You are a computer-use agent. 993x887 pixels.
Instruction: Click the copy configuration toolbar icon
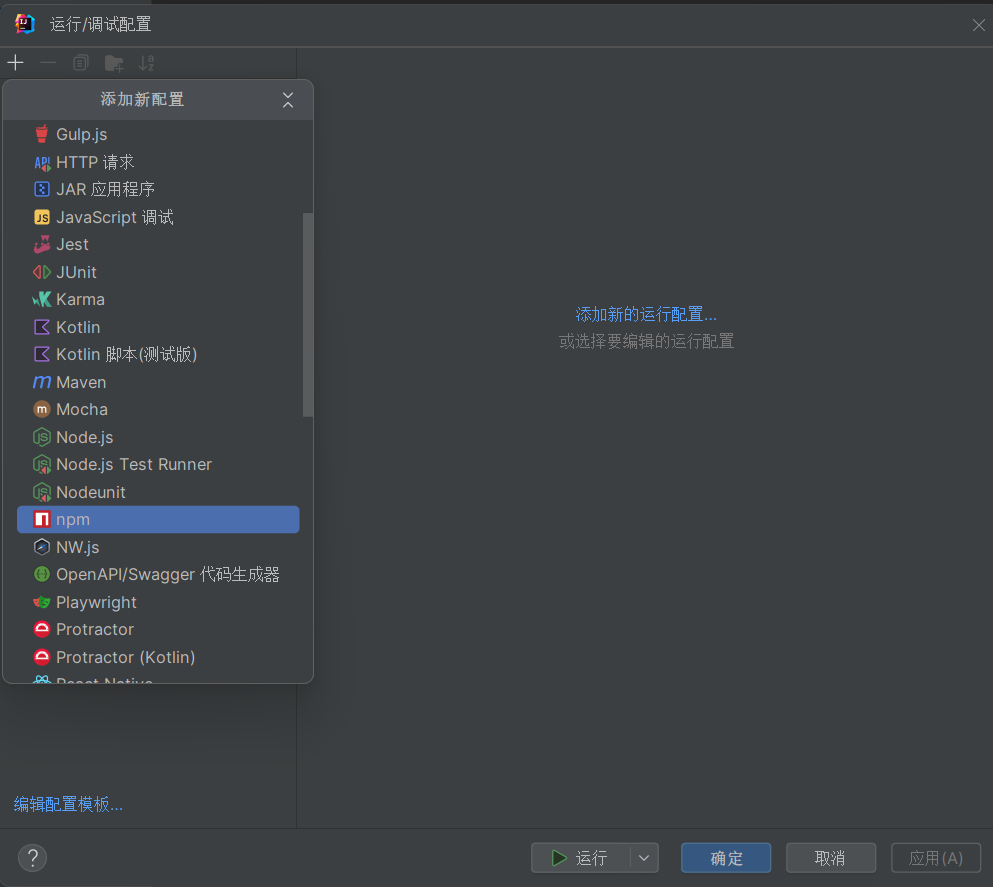coord(80,63)
